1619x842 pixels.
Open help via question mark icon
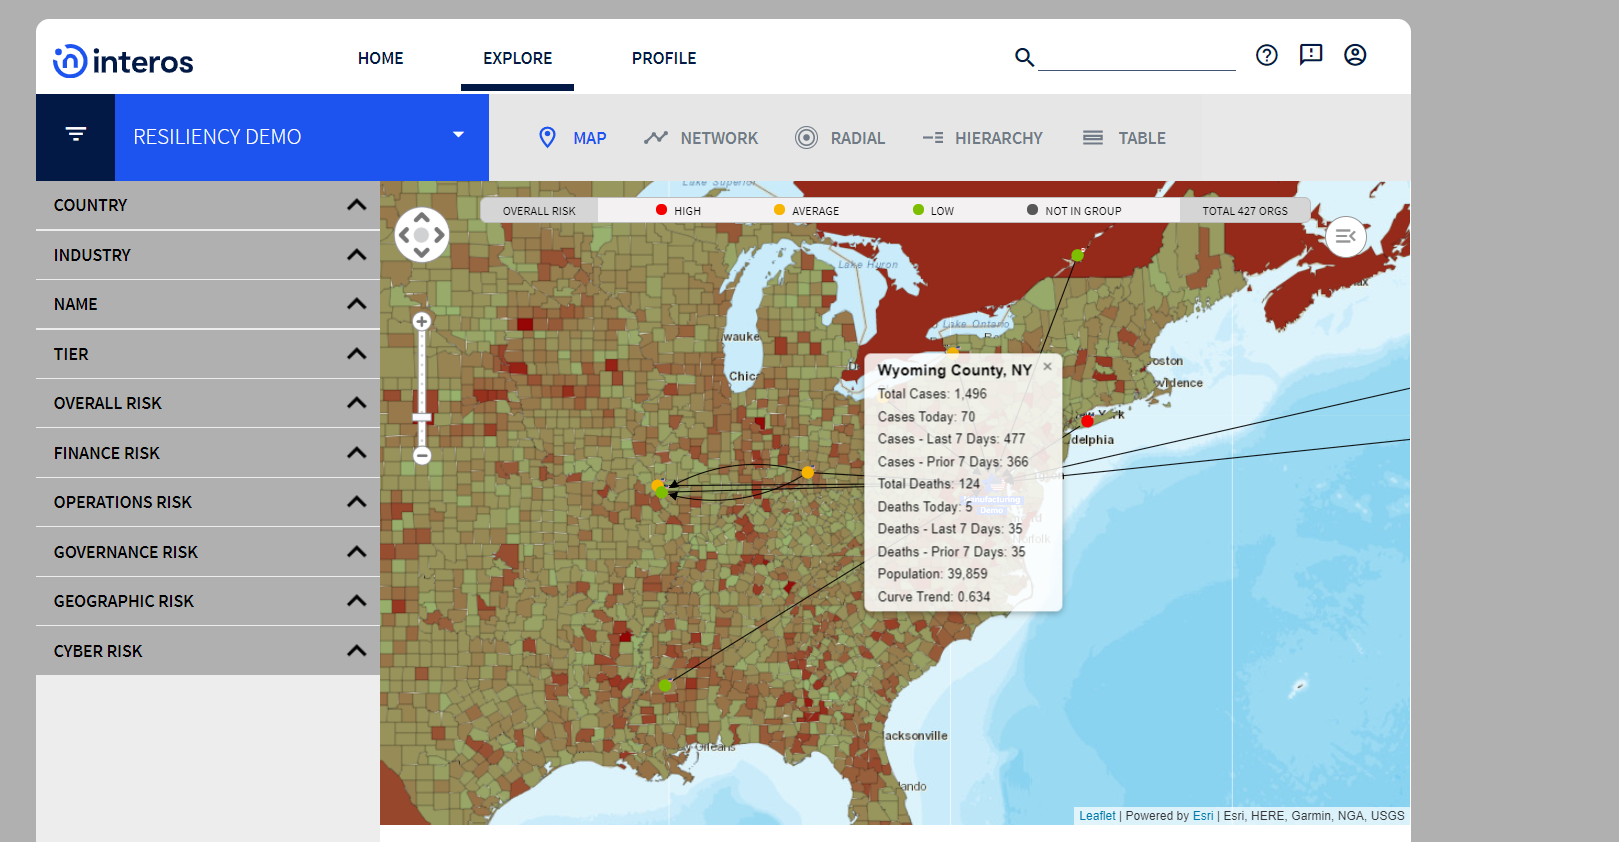point(1267,55)
